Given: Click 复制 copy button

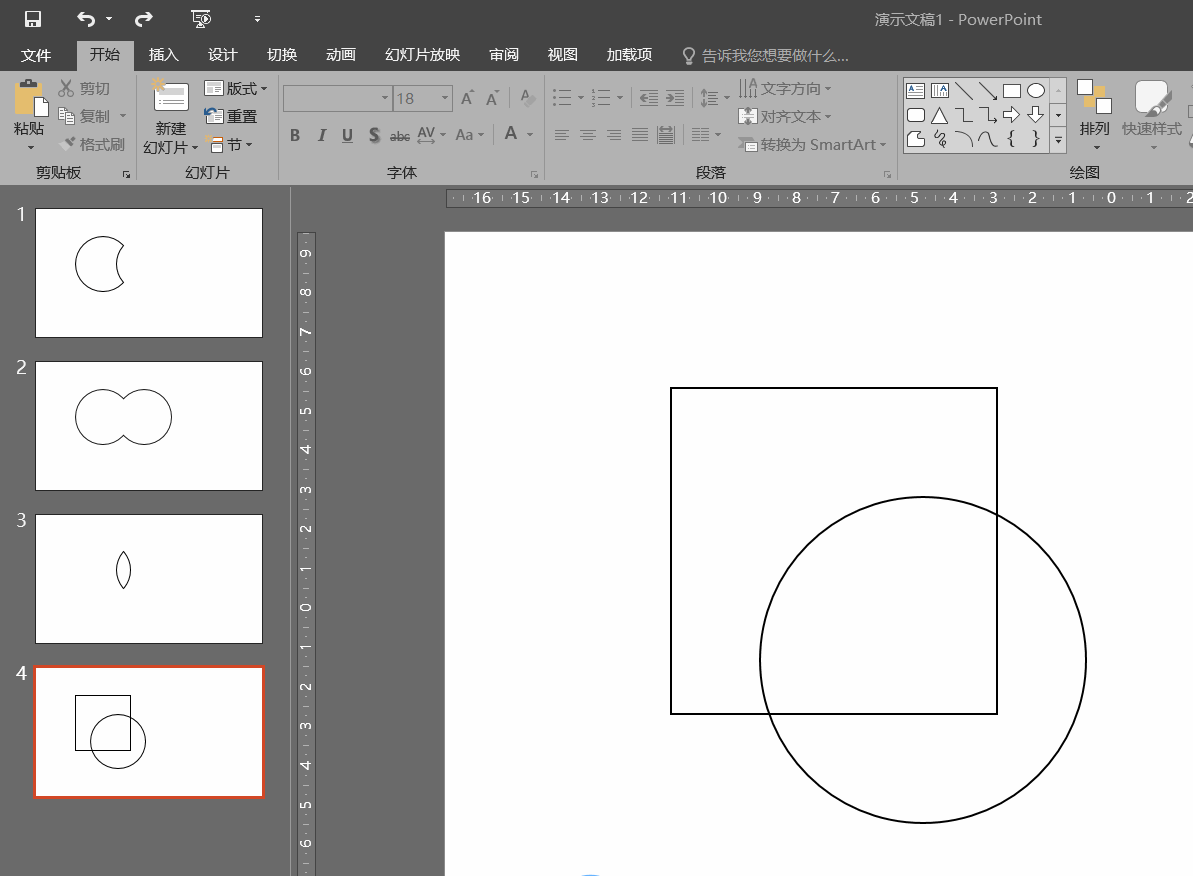Looking at the screenshot, I should click(x=84, y=116).
